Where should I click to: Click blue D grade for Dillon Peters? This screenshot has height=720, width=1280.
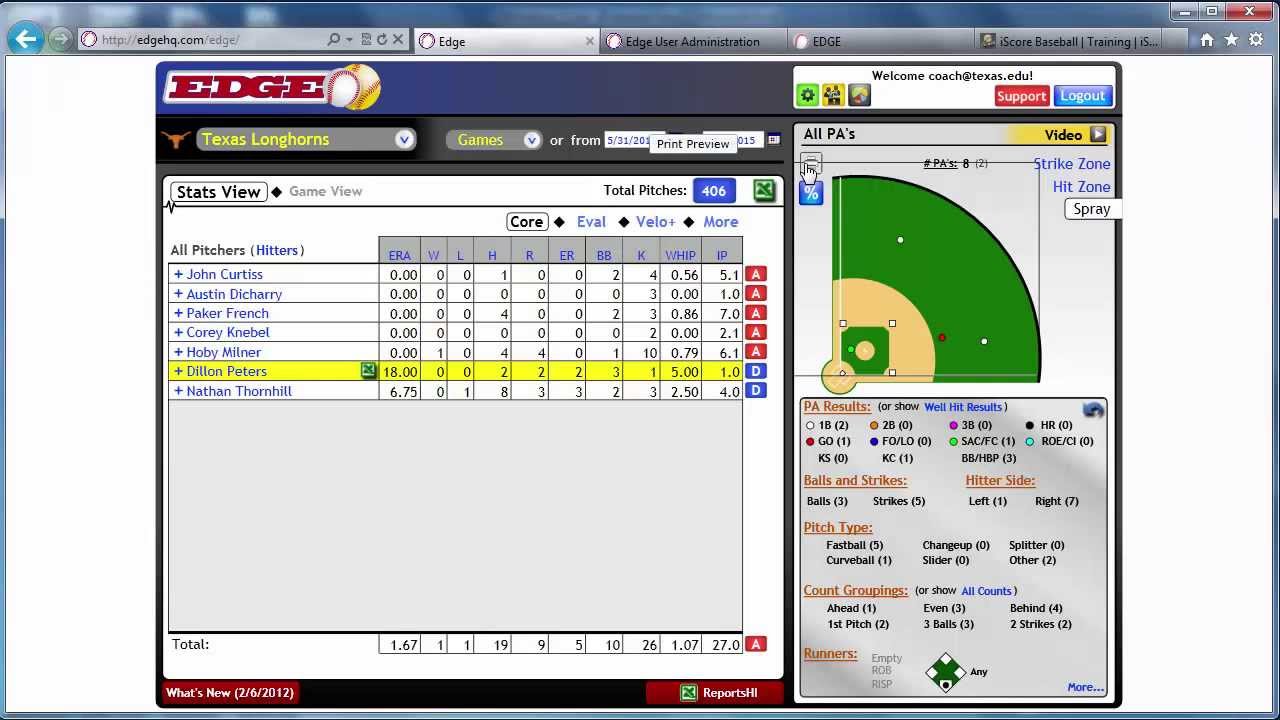(x=755, y=371)
